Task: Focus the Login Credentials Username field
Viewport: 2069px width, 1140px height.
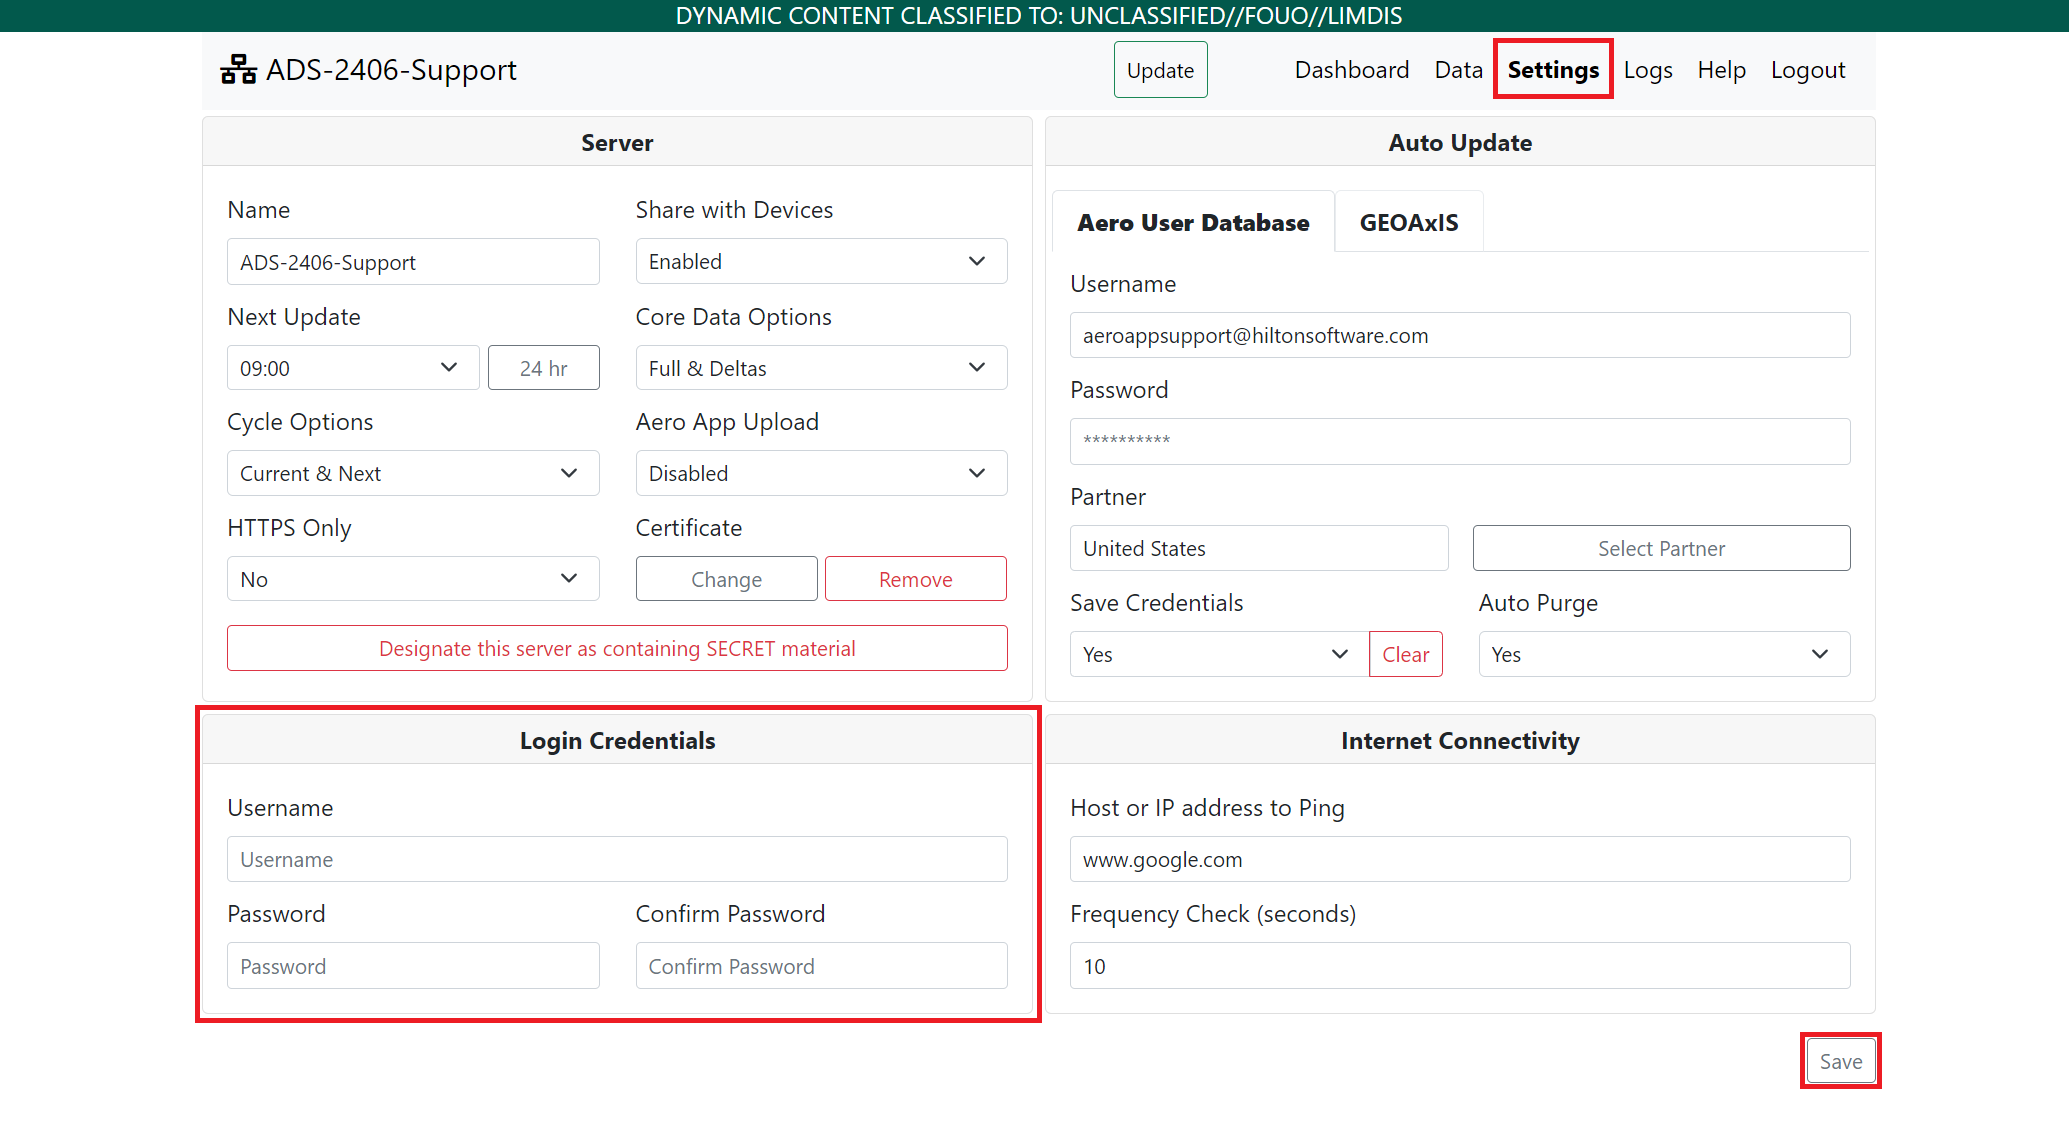Action: point(616,859)
